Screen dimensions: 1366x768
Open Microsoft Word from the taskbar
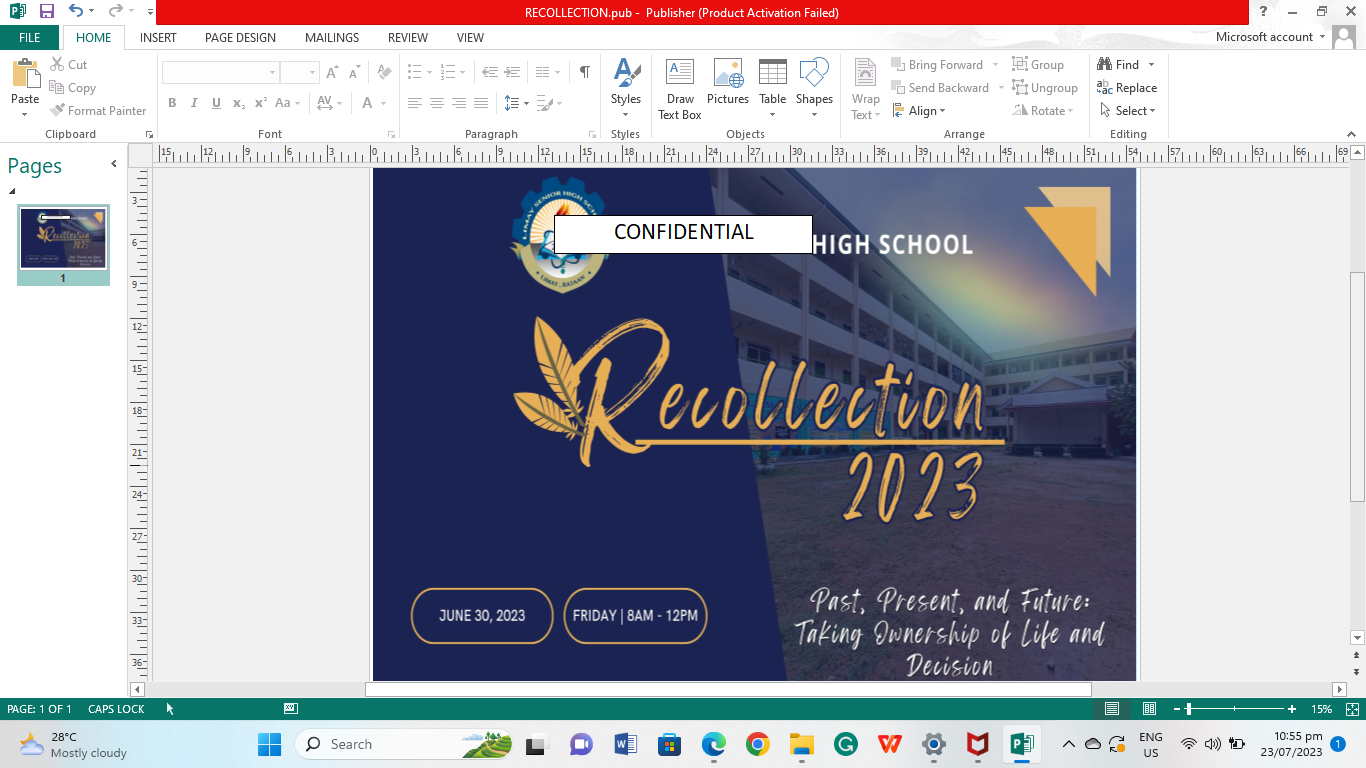(626, 744)
